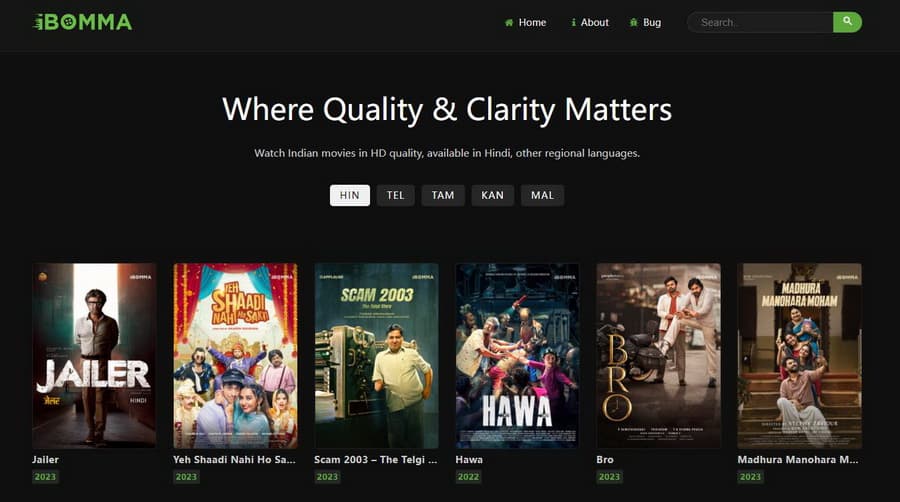Click the Madhura Manohara Moham title link
This screenshot has width=900, height=502.
click(798, 460)
